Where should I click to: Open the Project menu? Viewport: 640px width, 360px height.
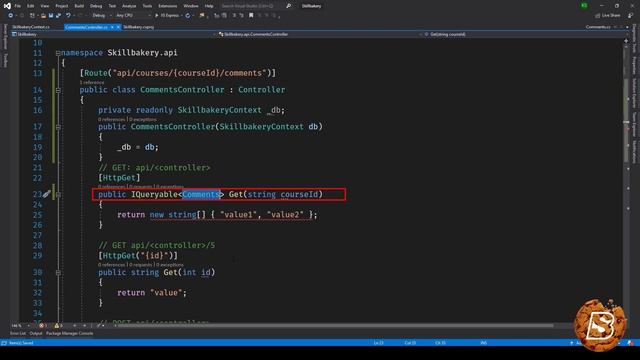coord(62,6)
